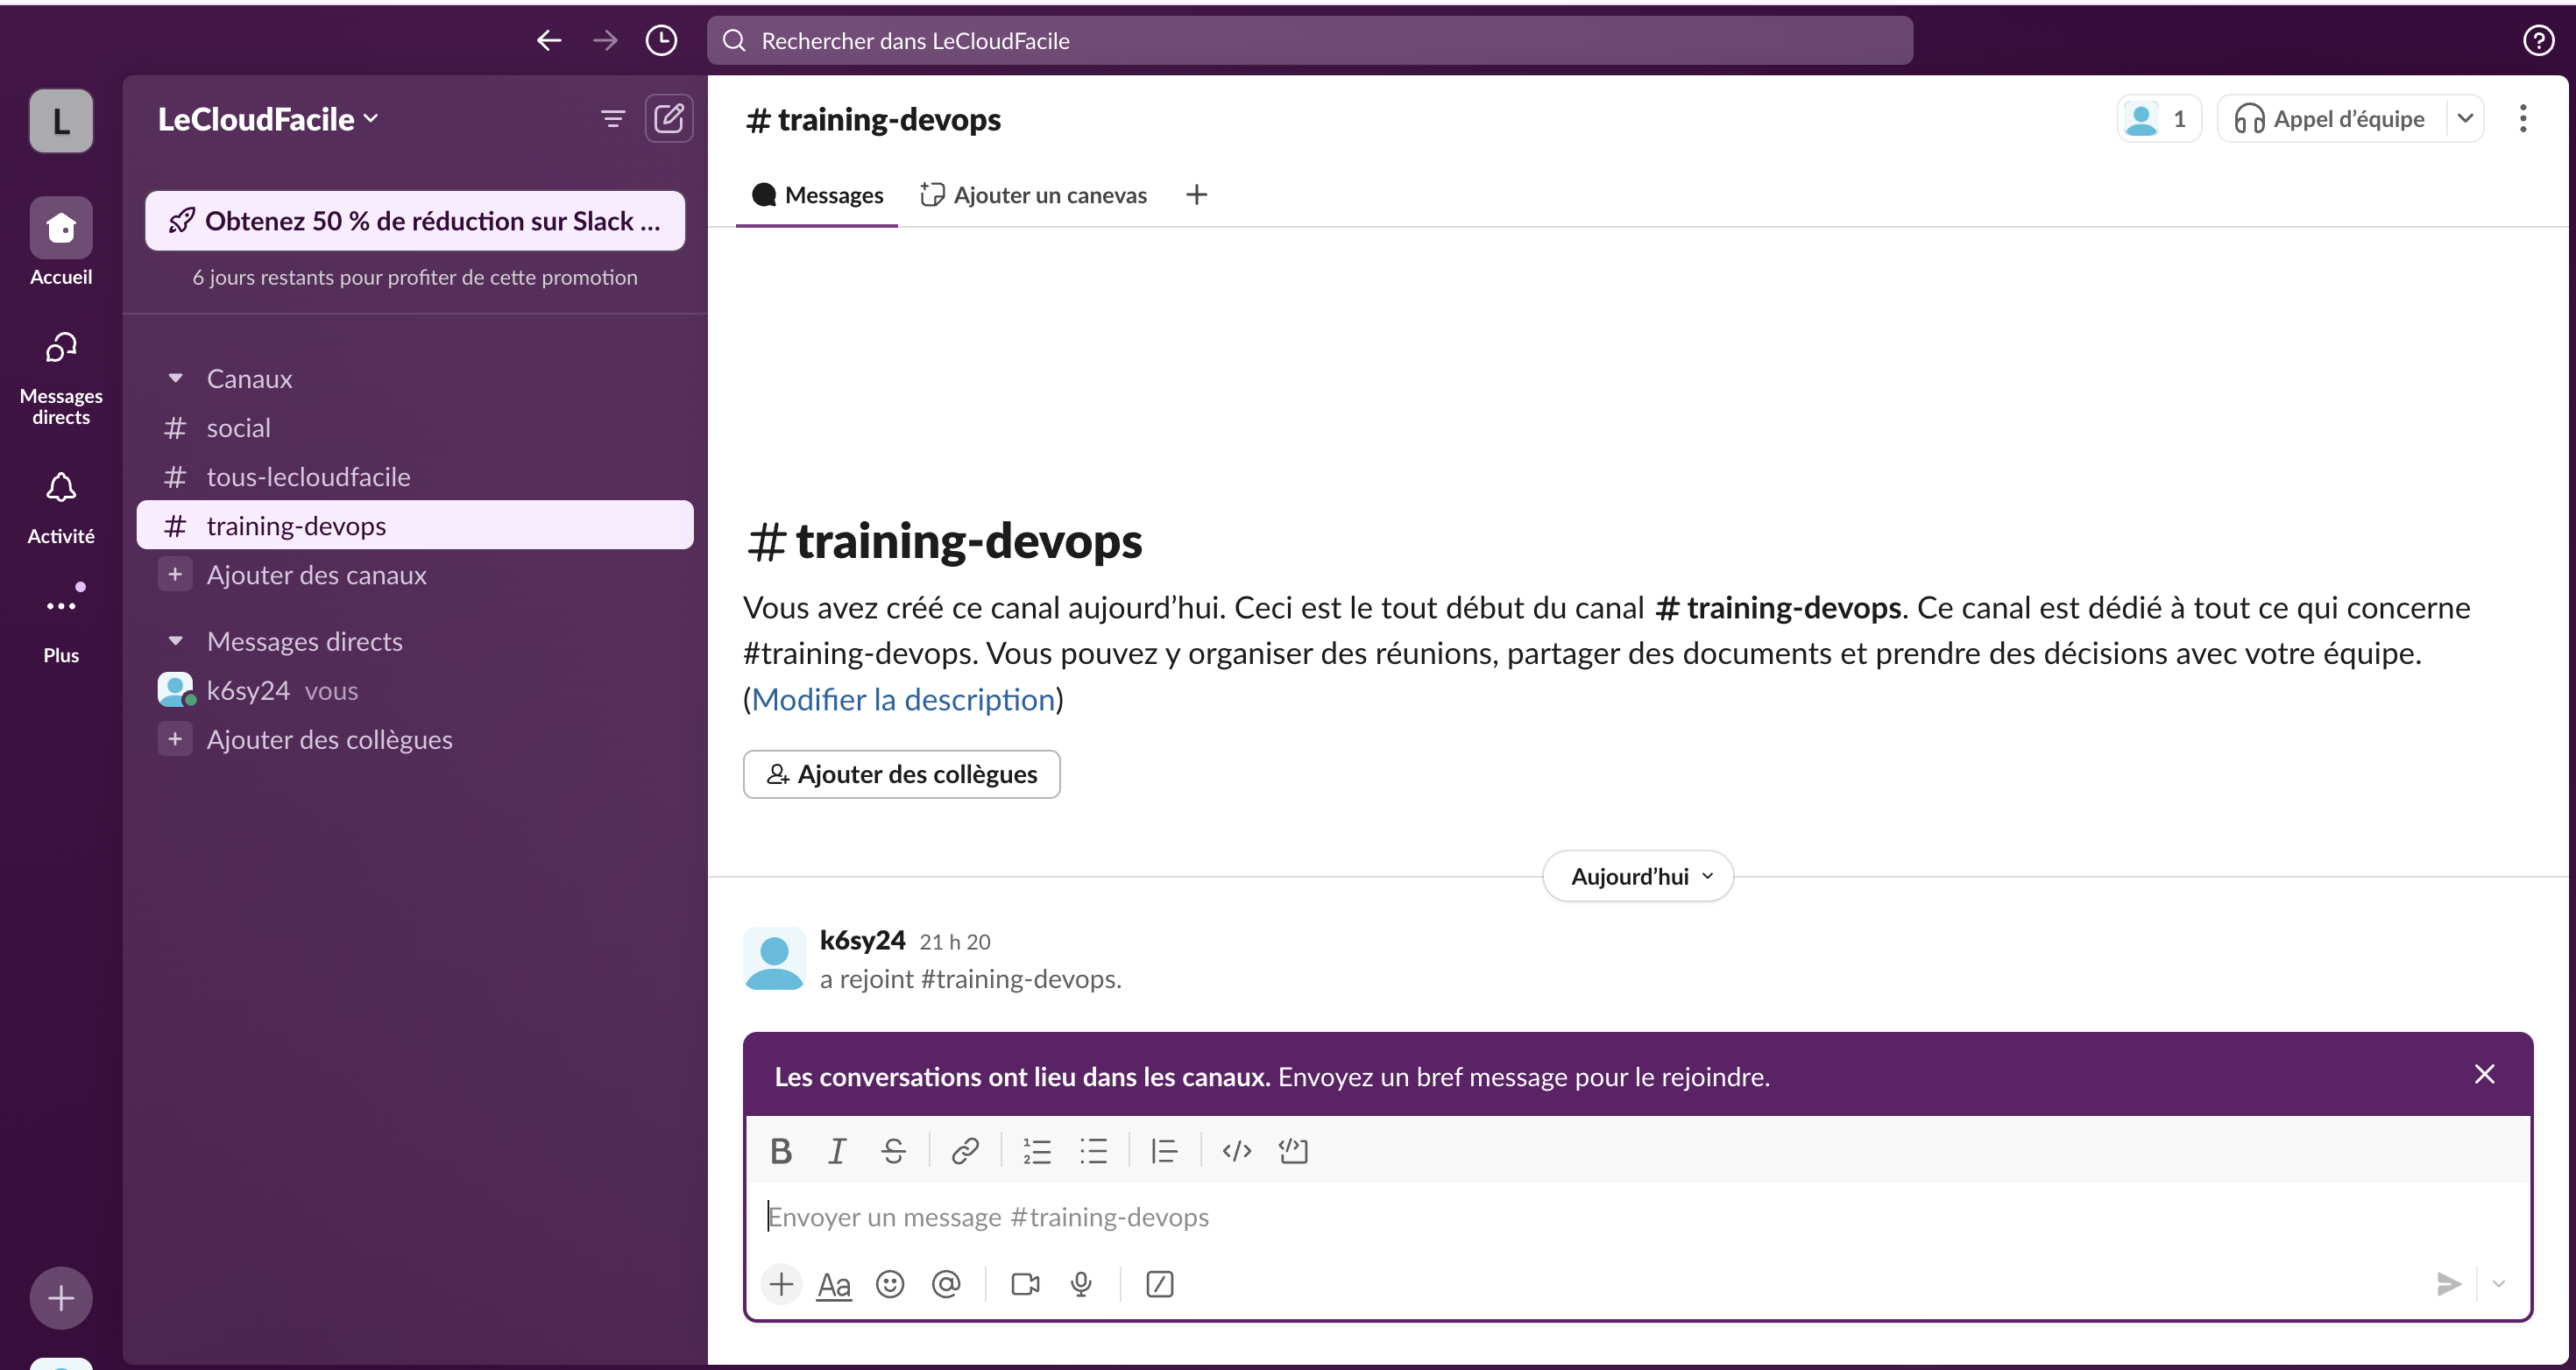Image resolution: width=2576 pixels, height=1370 pixels.
Task: Open the LeCloudFacile workspace menu
Action: pos(268,119)
